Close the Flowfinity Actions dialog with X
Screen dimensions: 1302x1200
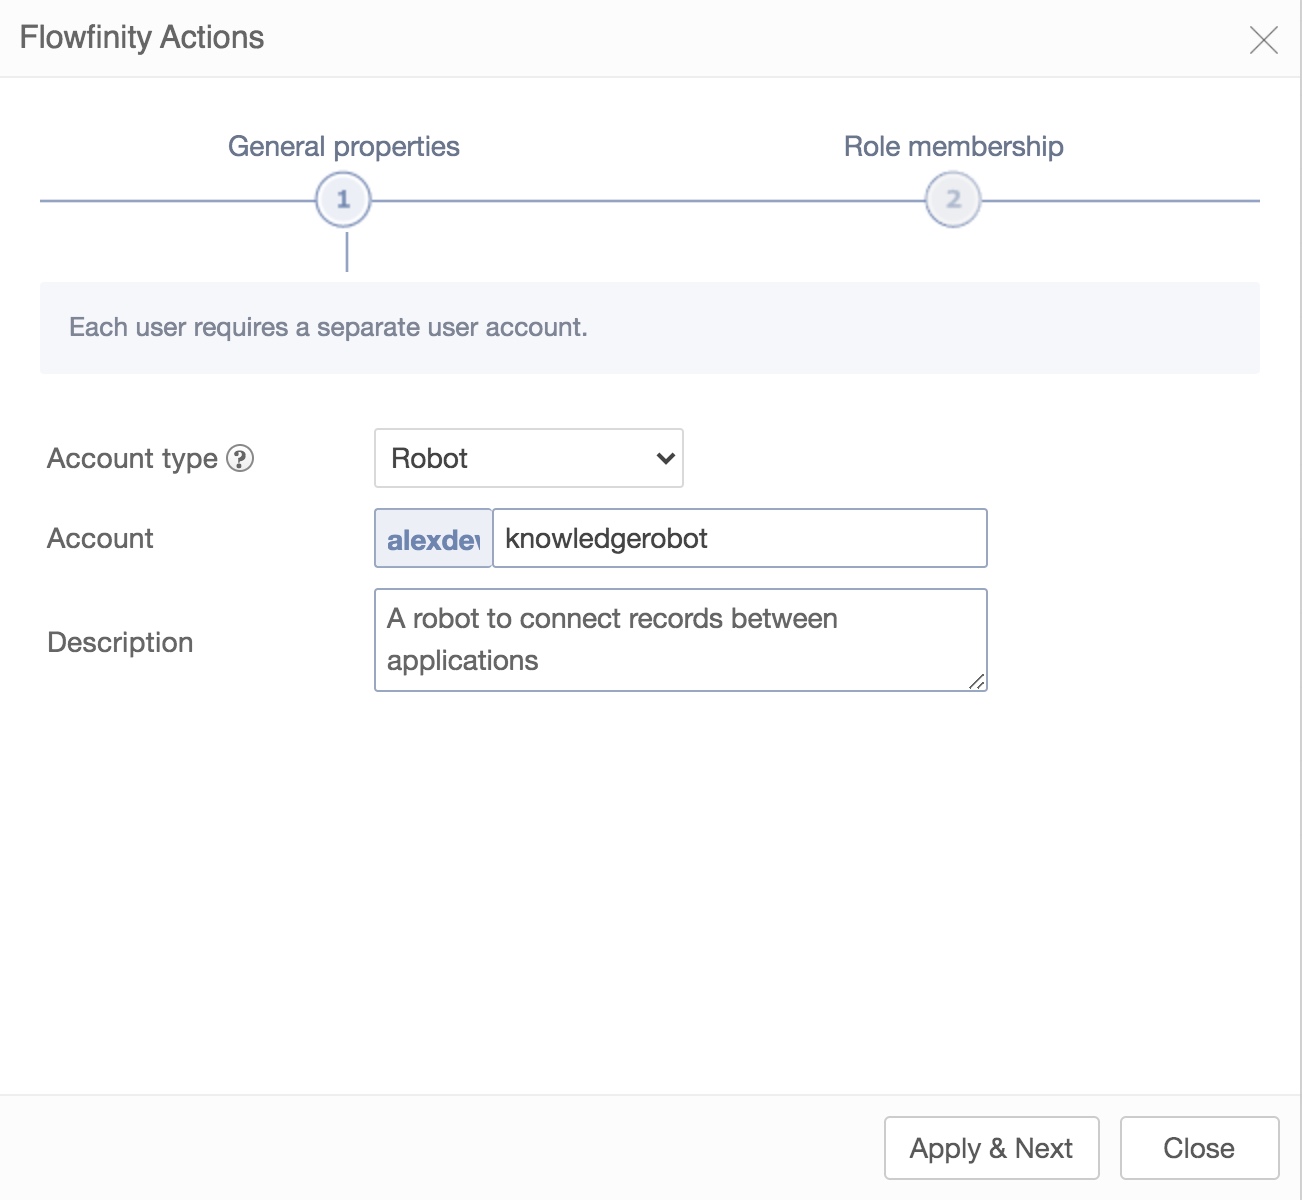tap(1264, 40)
